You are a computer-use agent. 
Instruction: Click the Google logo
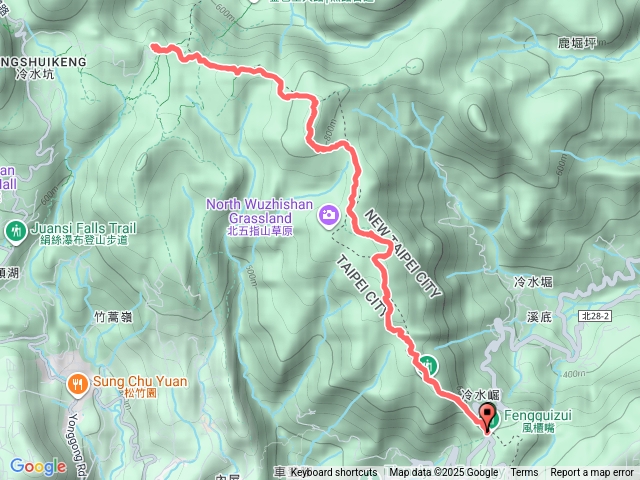click(38, 467)
